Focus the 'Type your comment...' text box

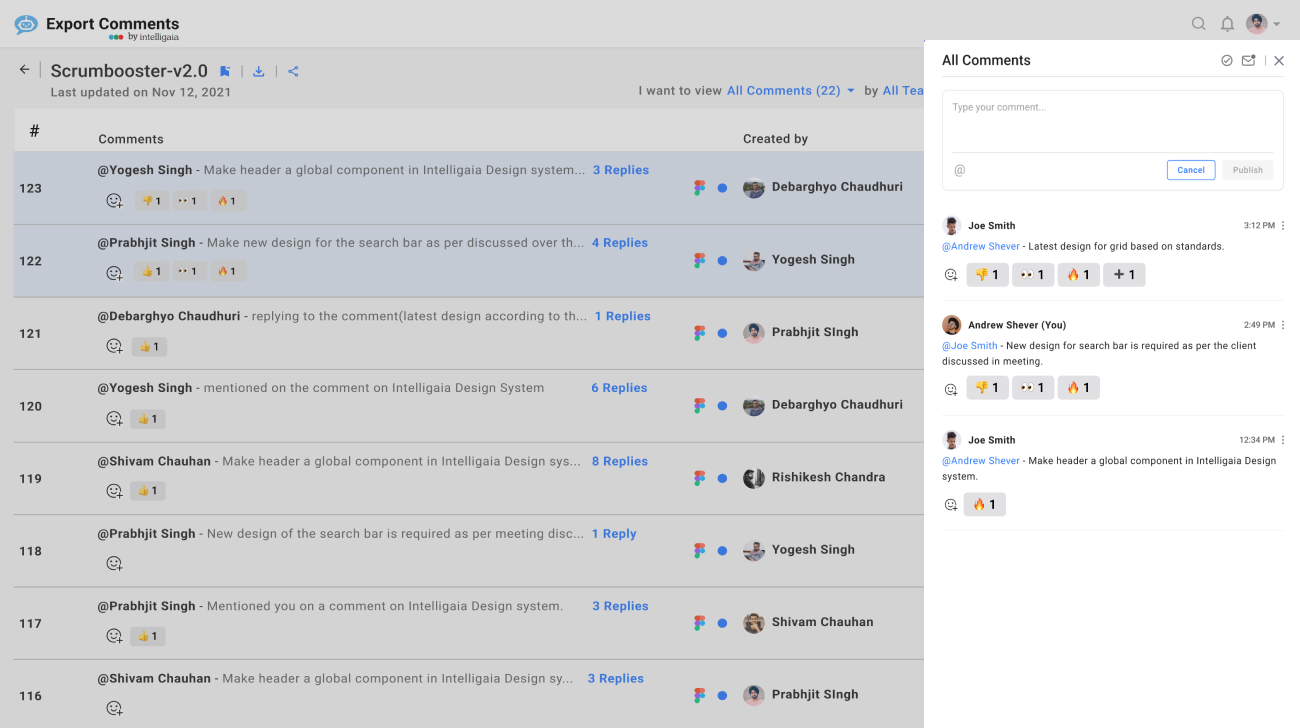pyautogui.click(x=1113, y=123)
